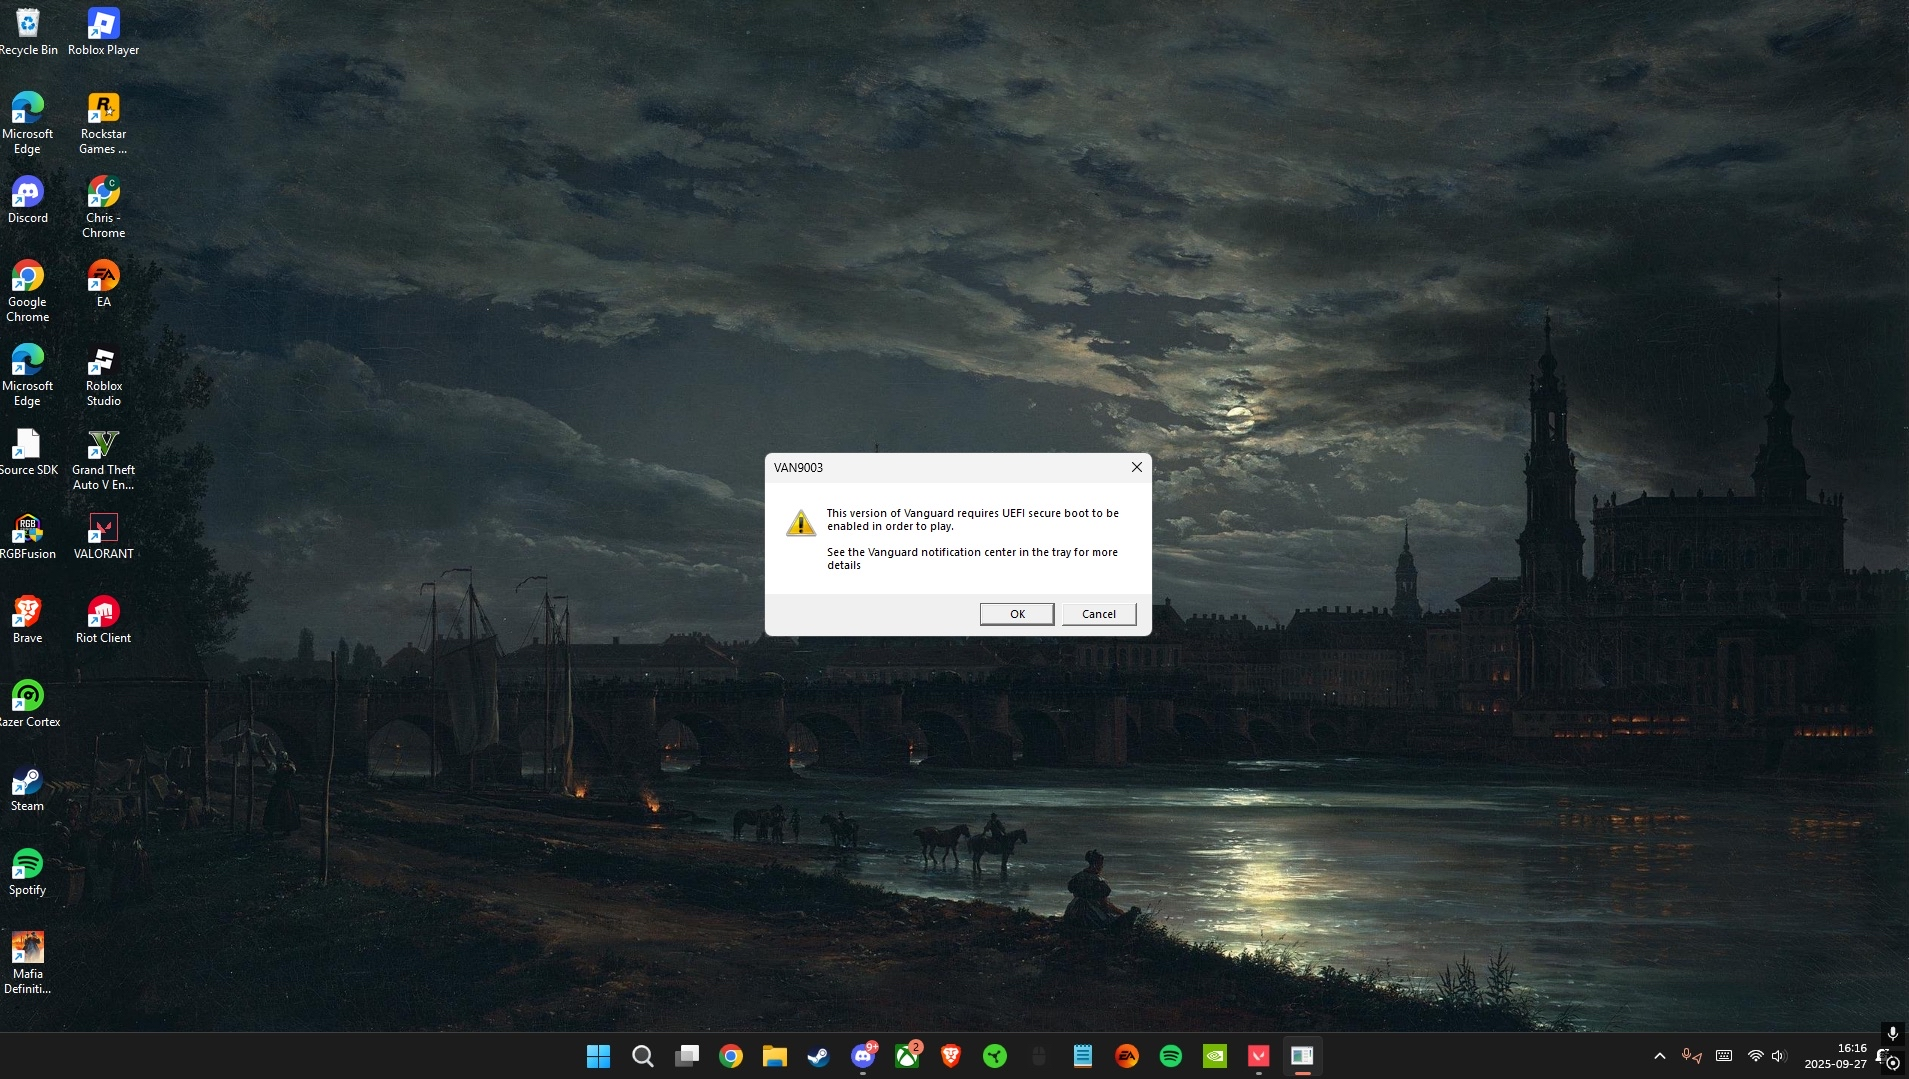Close the VAN9003 error dialog window

1136,467
